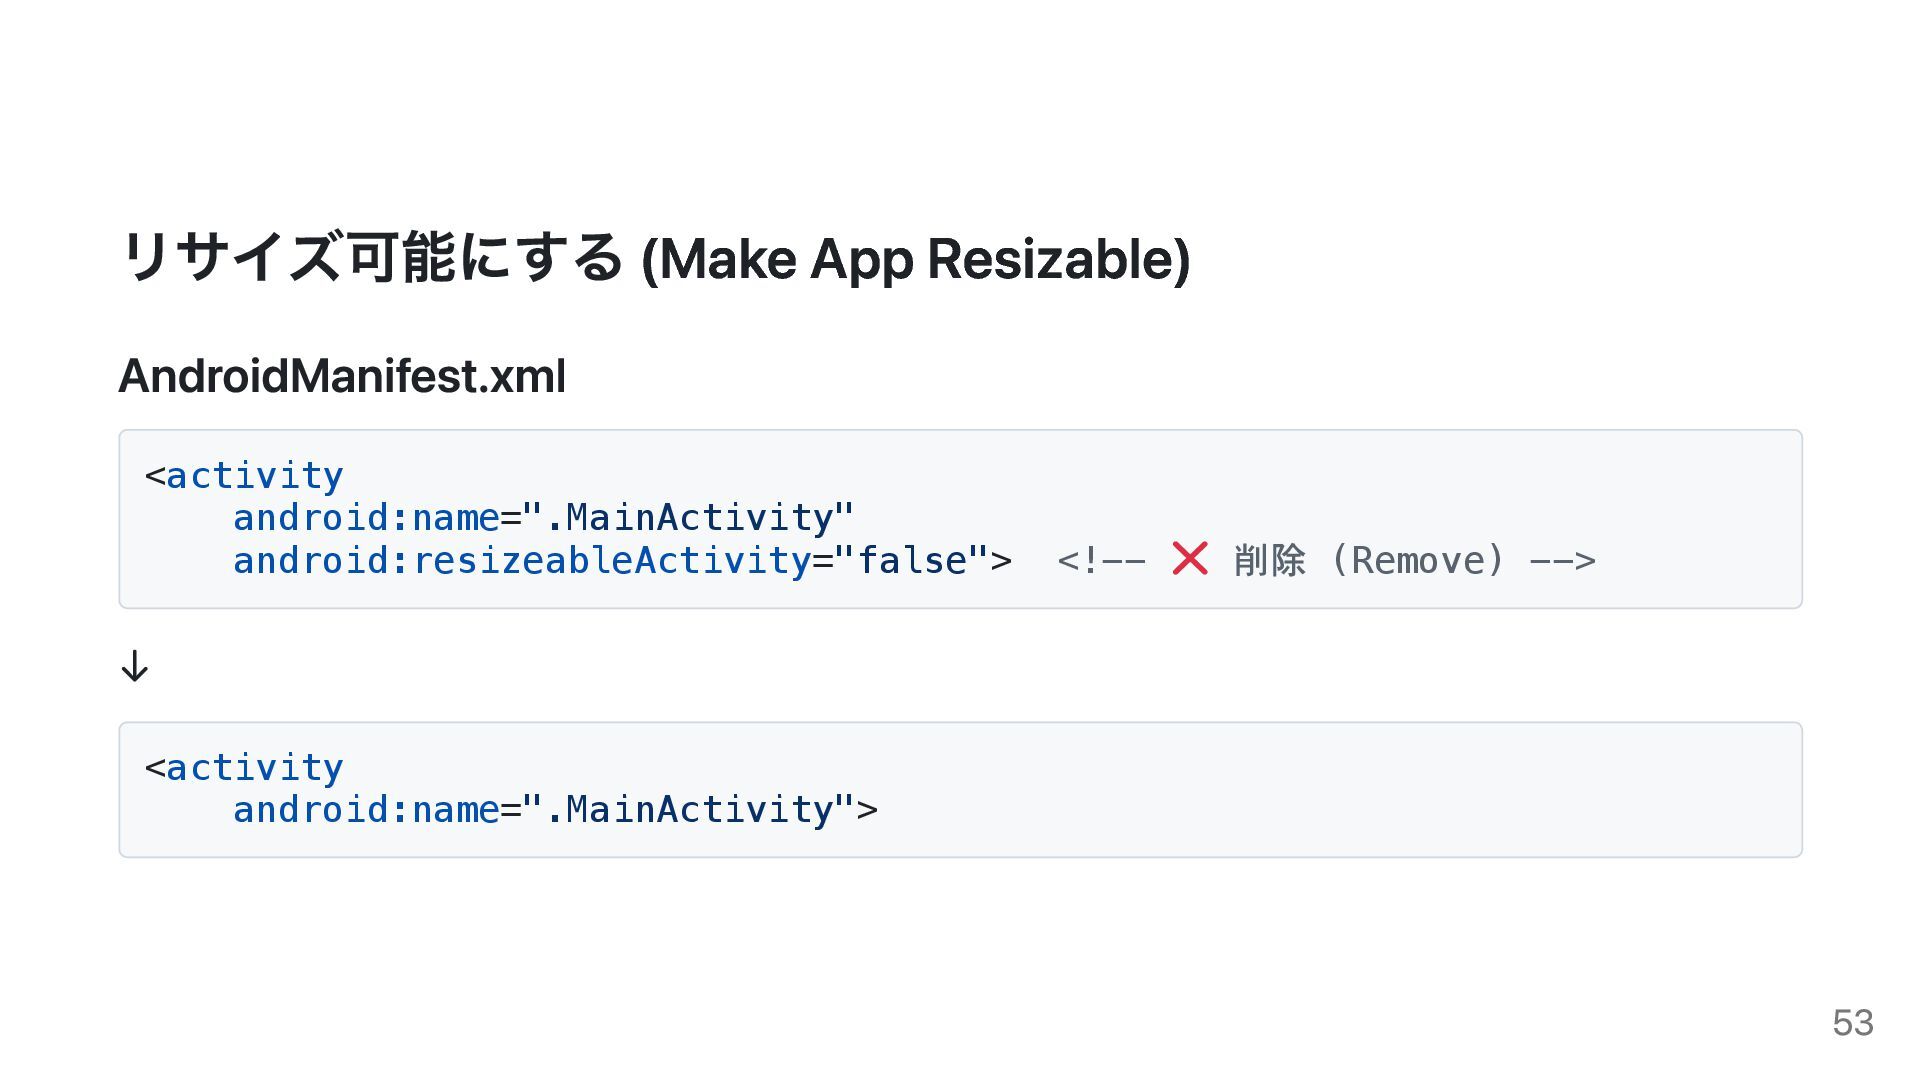This screenshot has height=1080, width=1920.
Task: Select 'android:resizeableActivity' attribute in the first block
Action: tap(521, 561)
